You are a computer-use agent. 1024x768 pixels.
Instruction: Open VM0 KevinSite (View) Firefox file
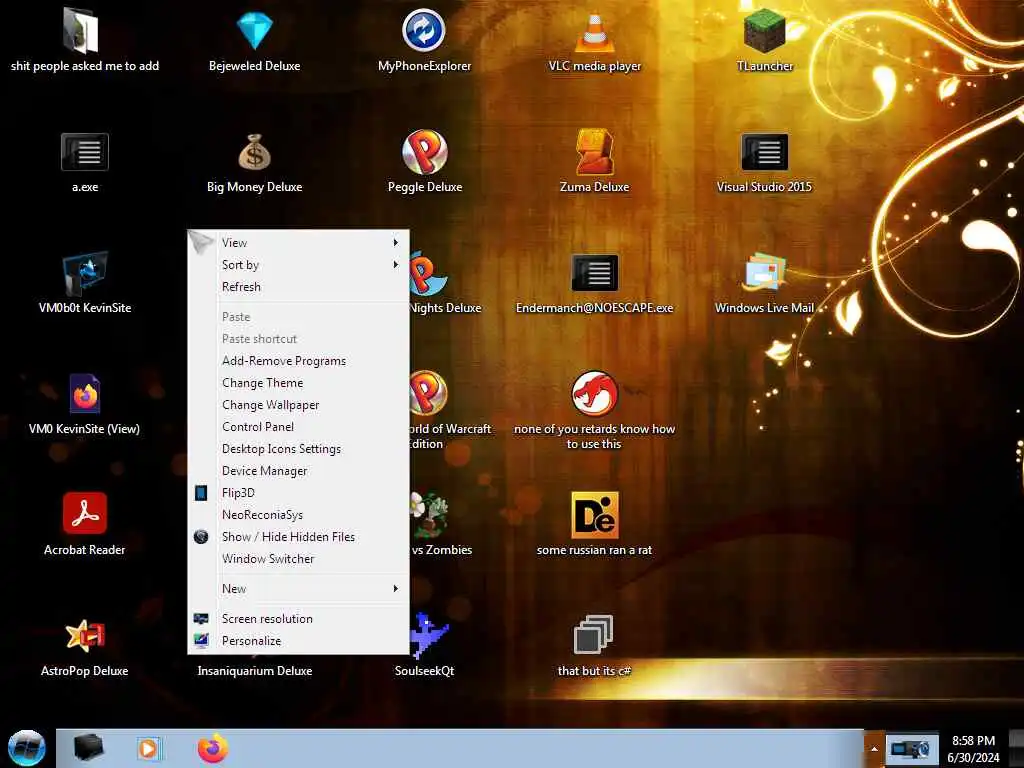(x=84, y=404)
